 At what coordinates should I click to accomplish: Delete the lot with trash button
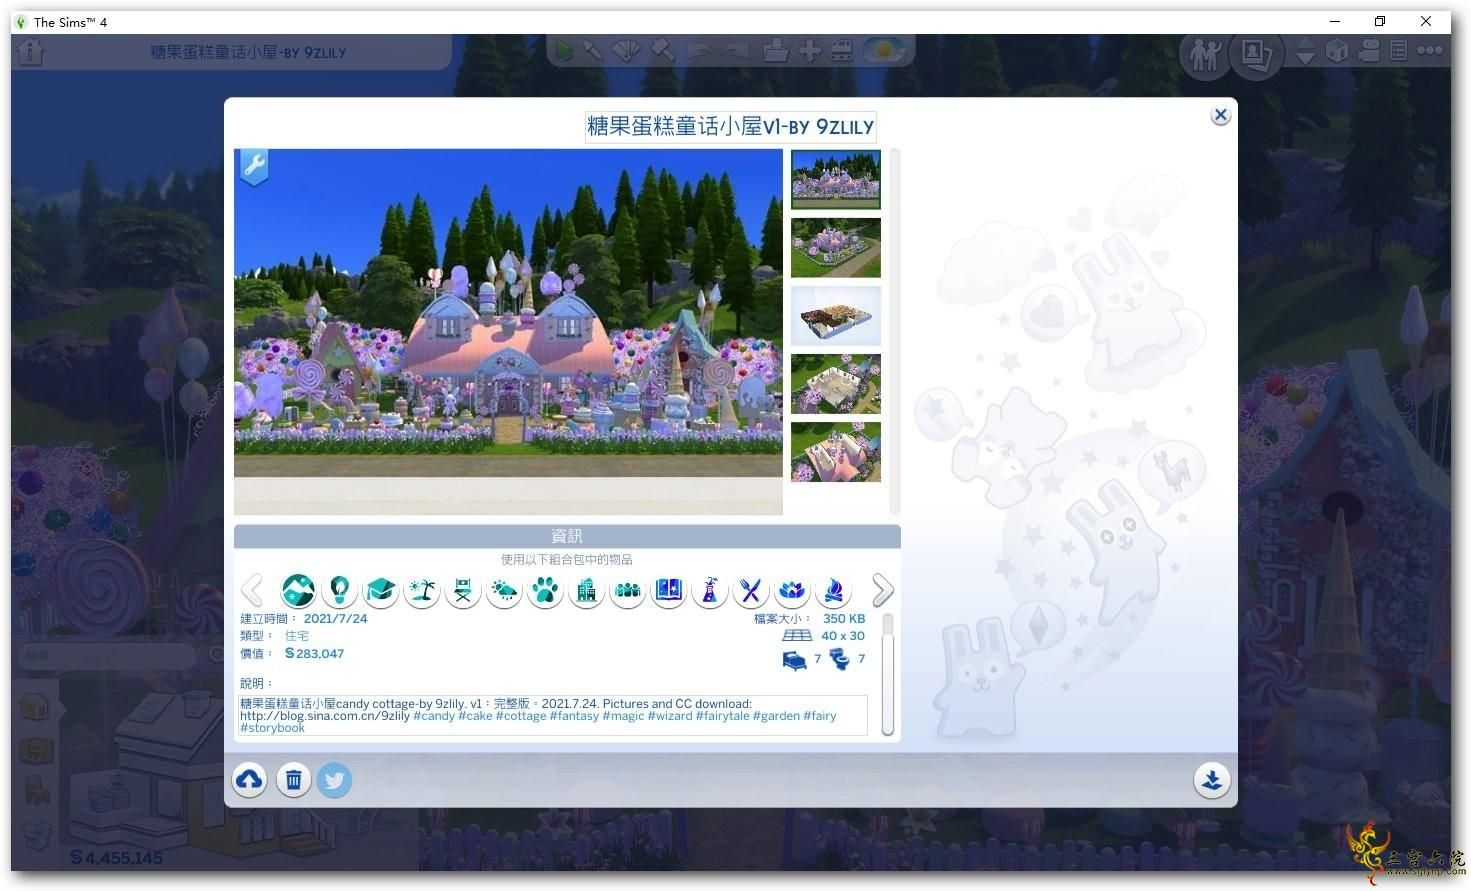coord(293,780)
